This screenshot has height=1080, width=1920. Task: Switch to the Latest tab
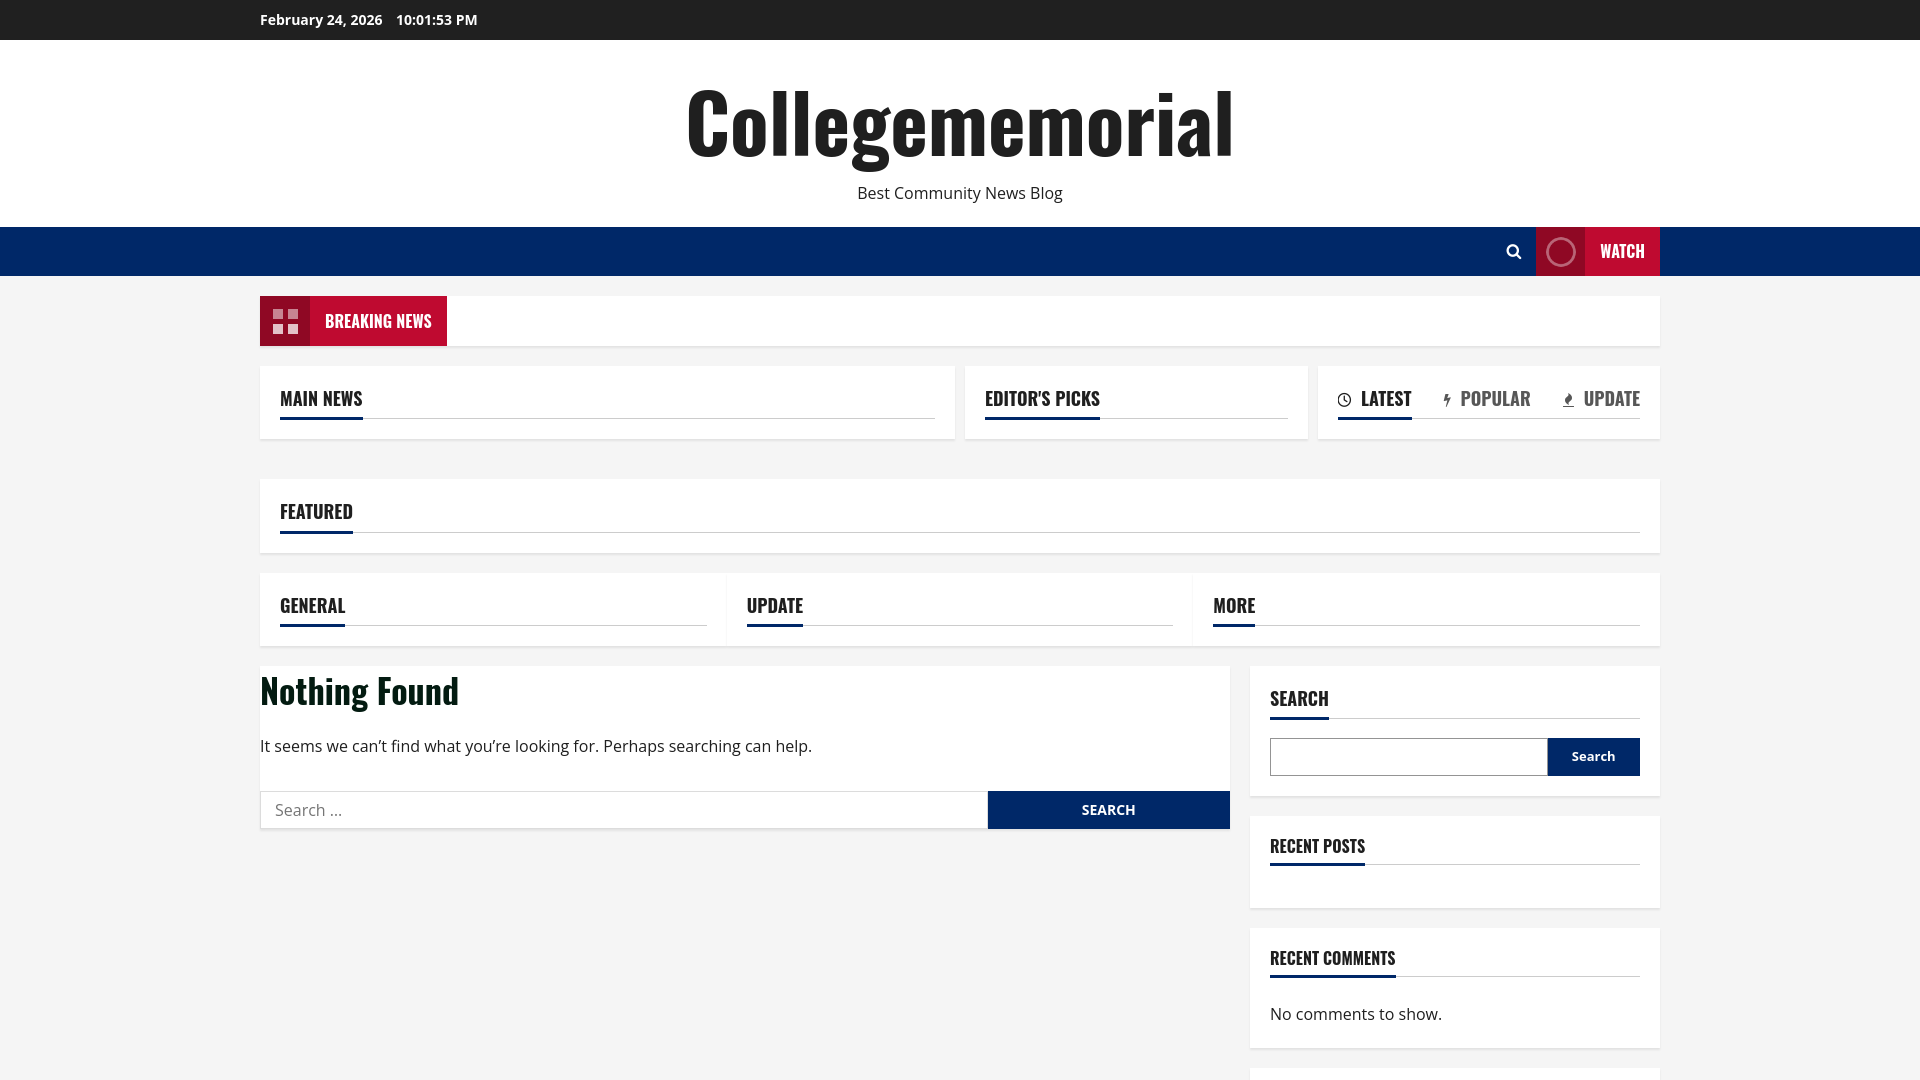pos(1375,399)
